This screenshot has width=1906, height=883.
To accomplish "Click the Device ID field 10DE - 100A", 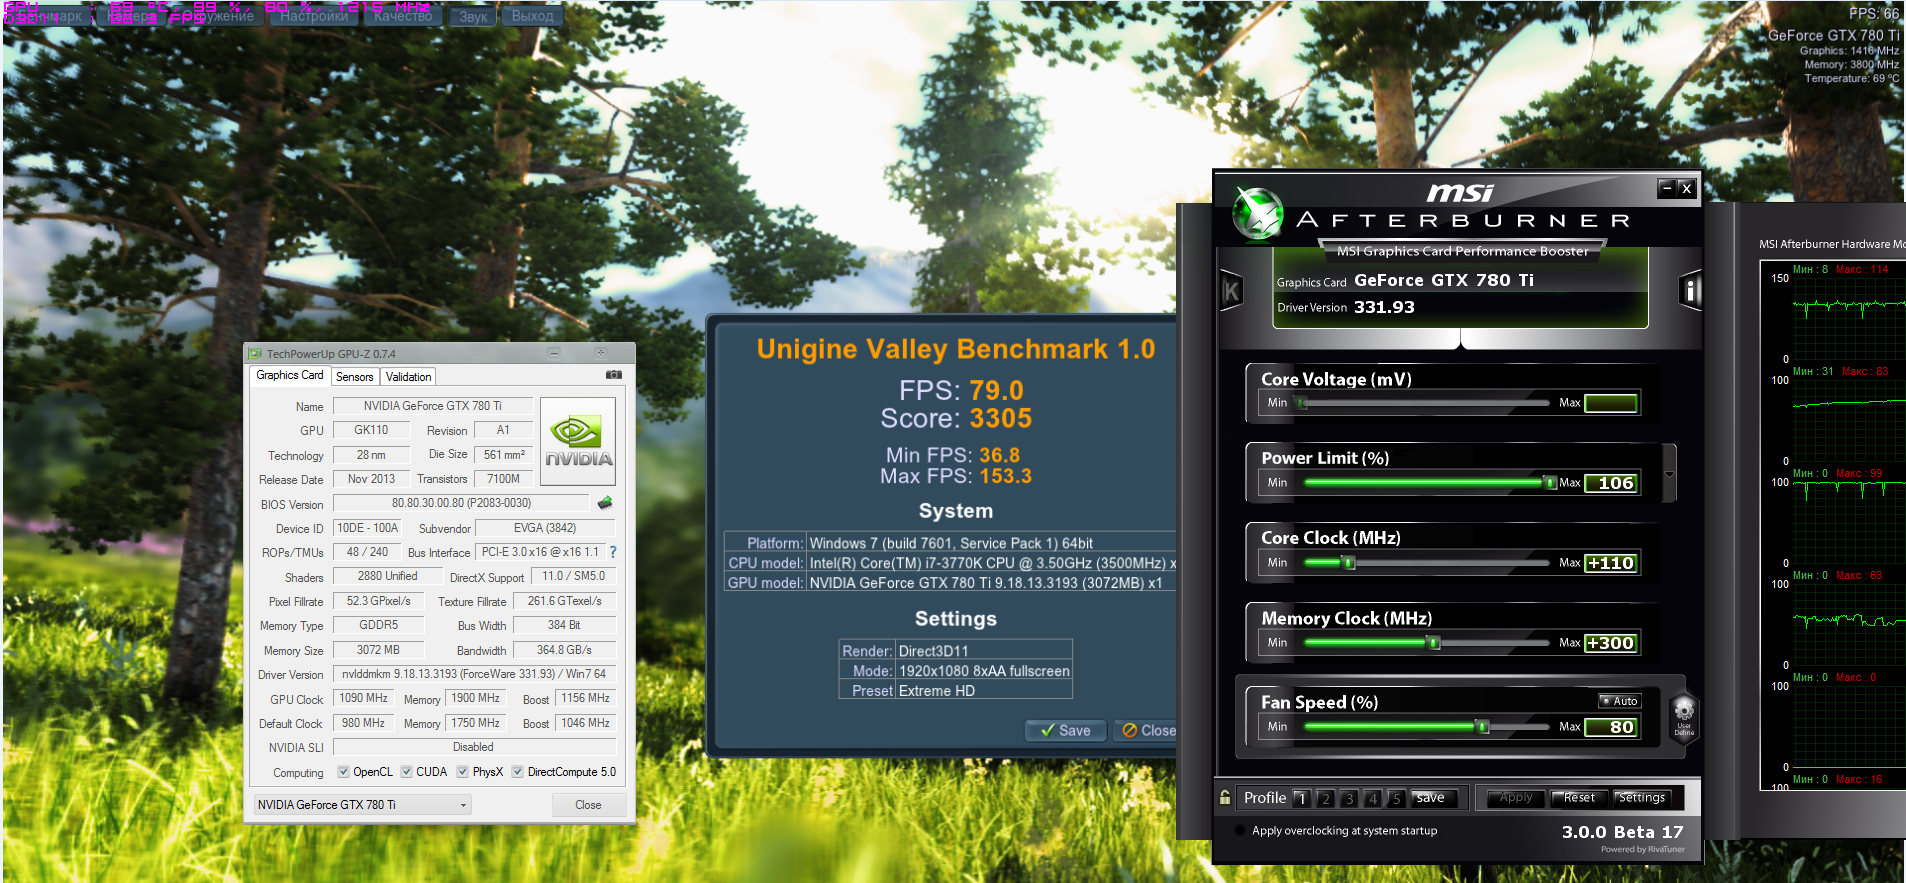I will 367,528.
